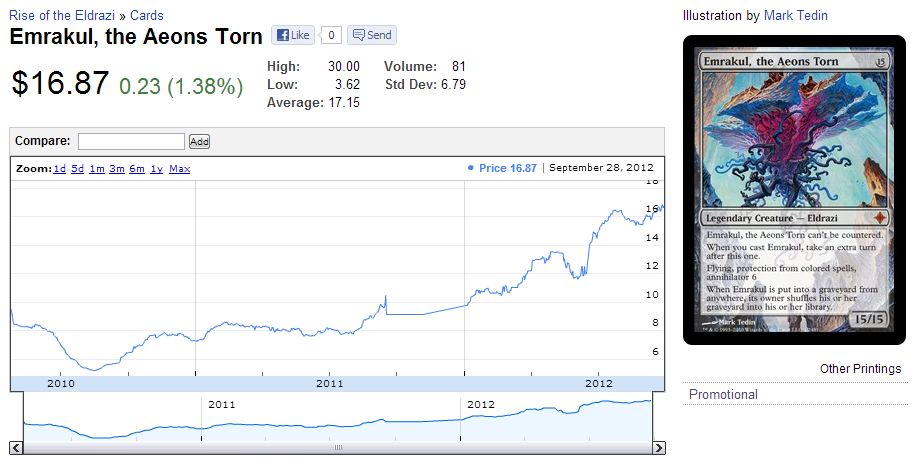Click the Facebook Send button
920x470 pixels.
(371, 35)
